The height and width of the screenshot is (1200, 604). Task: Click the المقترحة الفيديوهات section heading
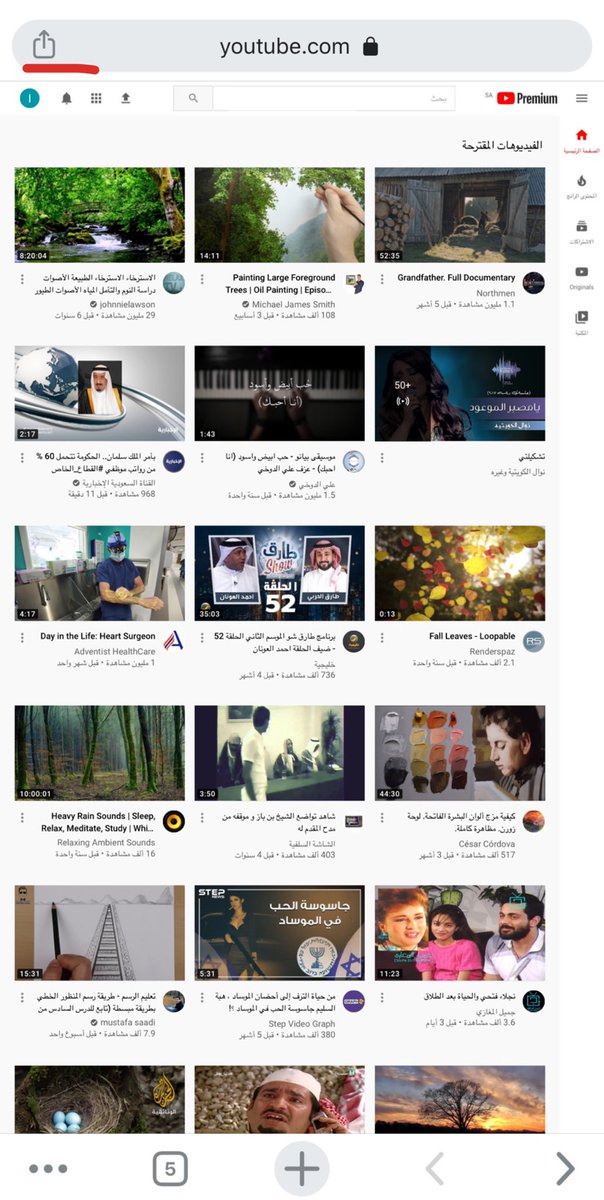pyautogui.click(x=502, y=146)
